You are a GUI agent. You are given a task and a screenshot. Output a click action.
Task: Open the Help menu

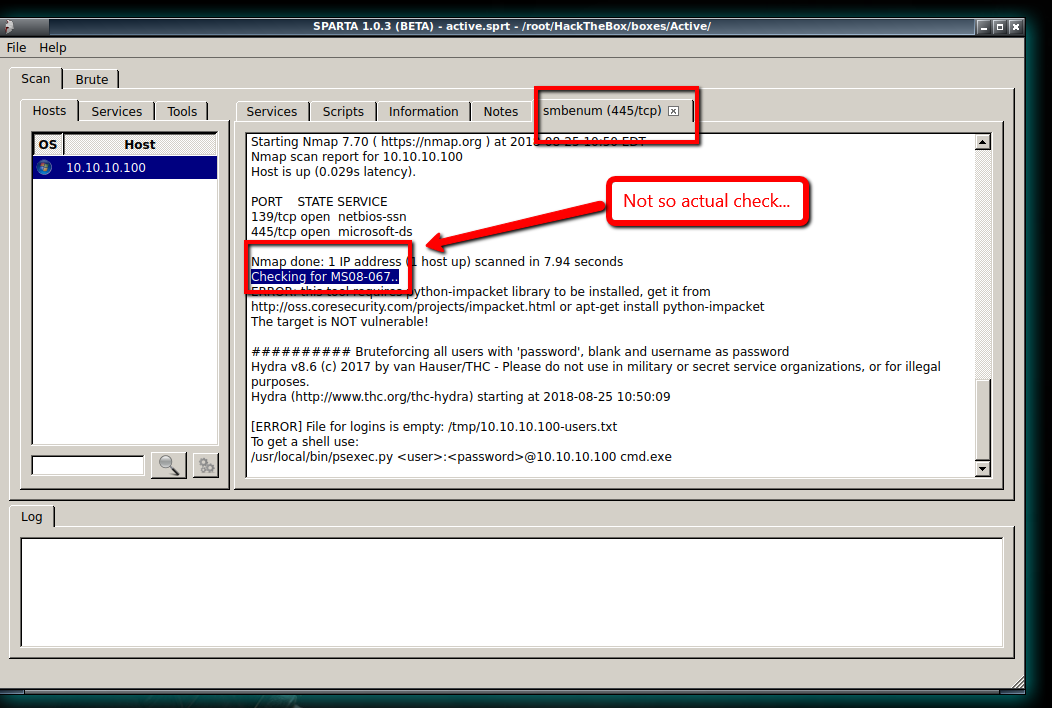coord(53,47)
